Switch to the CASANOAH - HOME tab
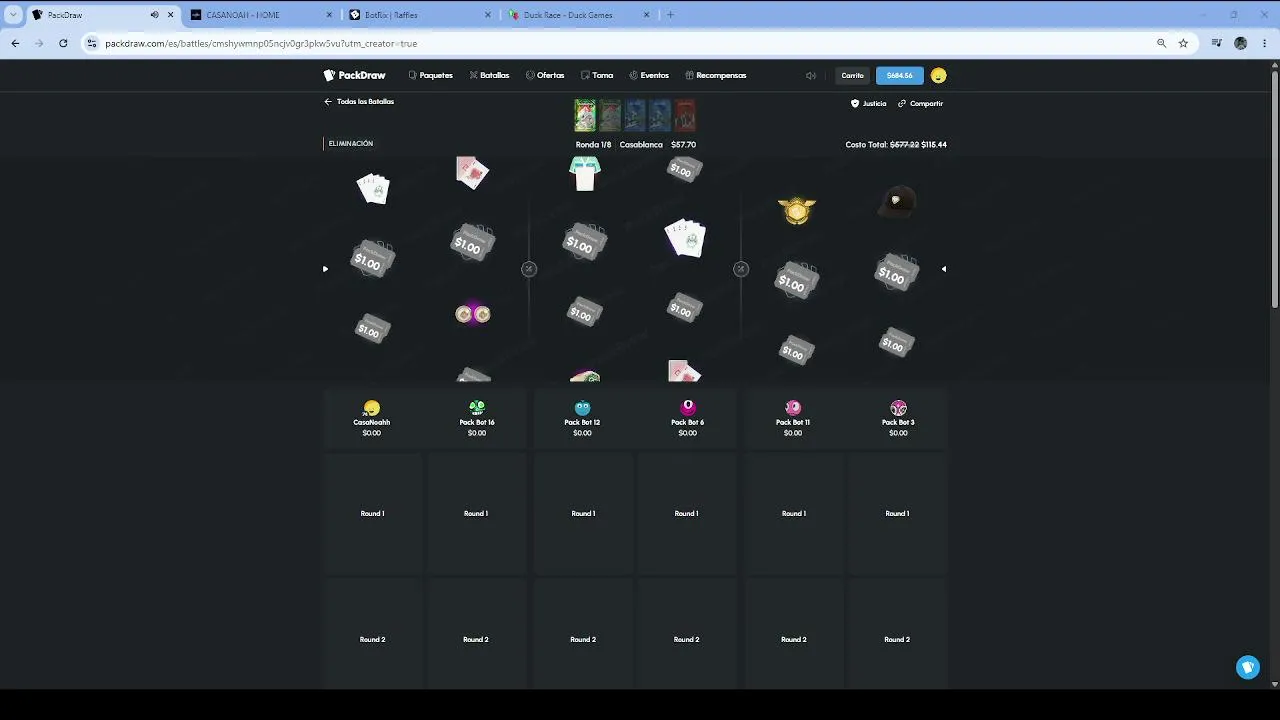The image size is (1280, 720). coord(260,15)
